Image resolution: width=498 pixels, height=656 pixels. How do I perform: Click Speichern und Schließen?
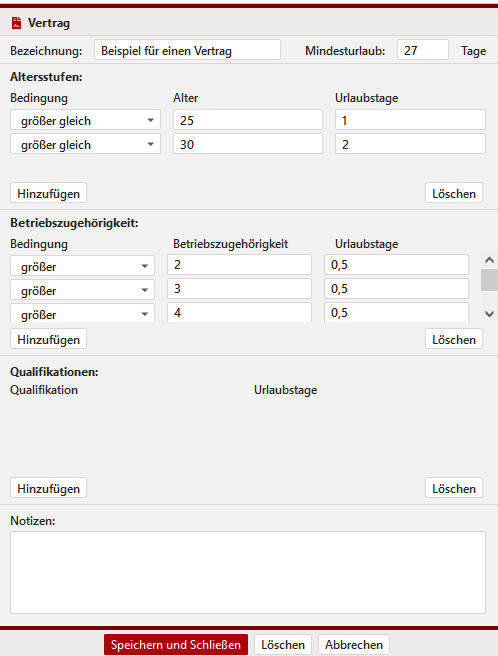(x=176, y=645)
